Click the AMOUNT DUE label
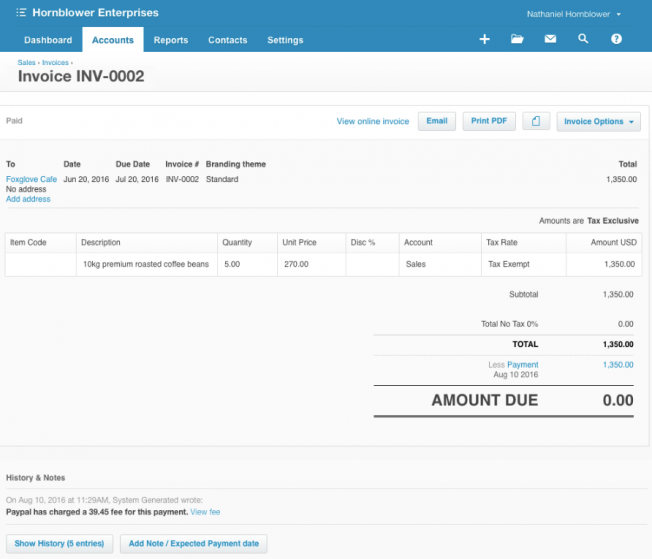Image resolution: width=652 pixels, height=559 pixels. tap(485, 400)
